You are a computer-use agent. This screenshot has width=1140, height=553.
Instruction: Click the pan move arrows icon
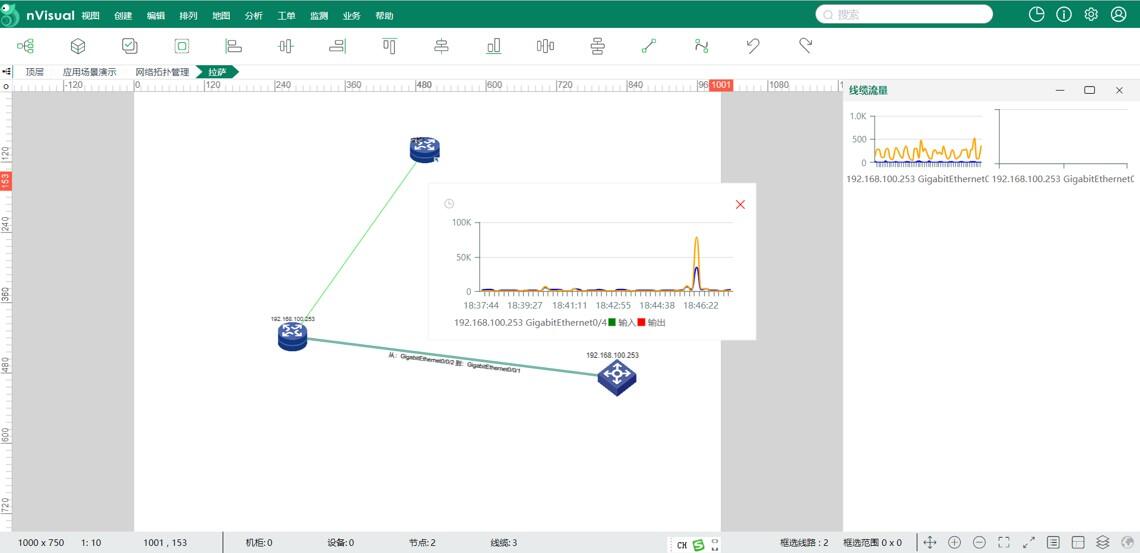coord(929,542)
